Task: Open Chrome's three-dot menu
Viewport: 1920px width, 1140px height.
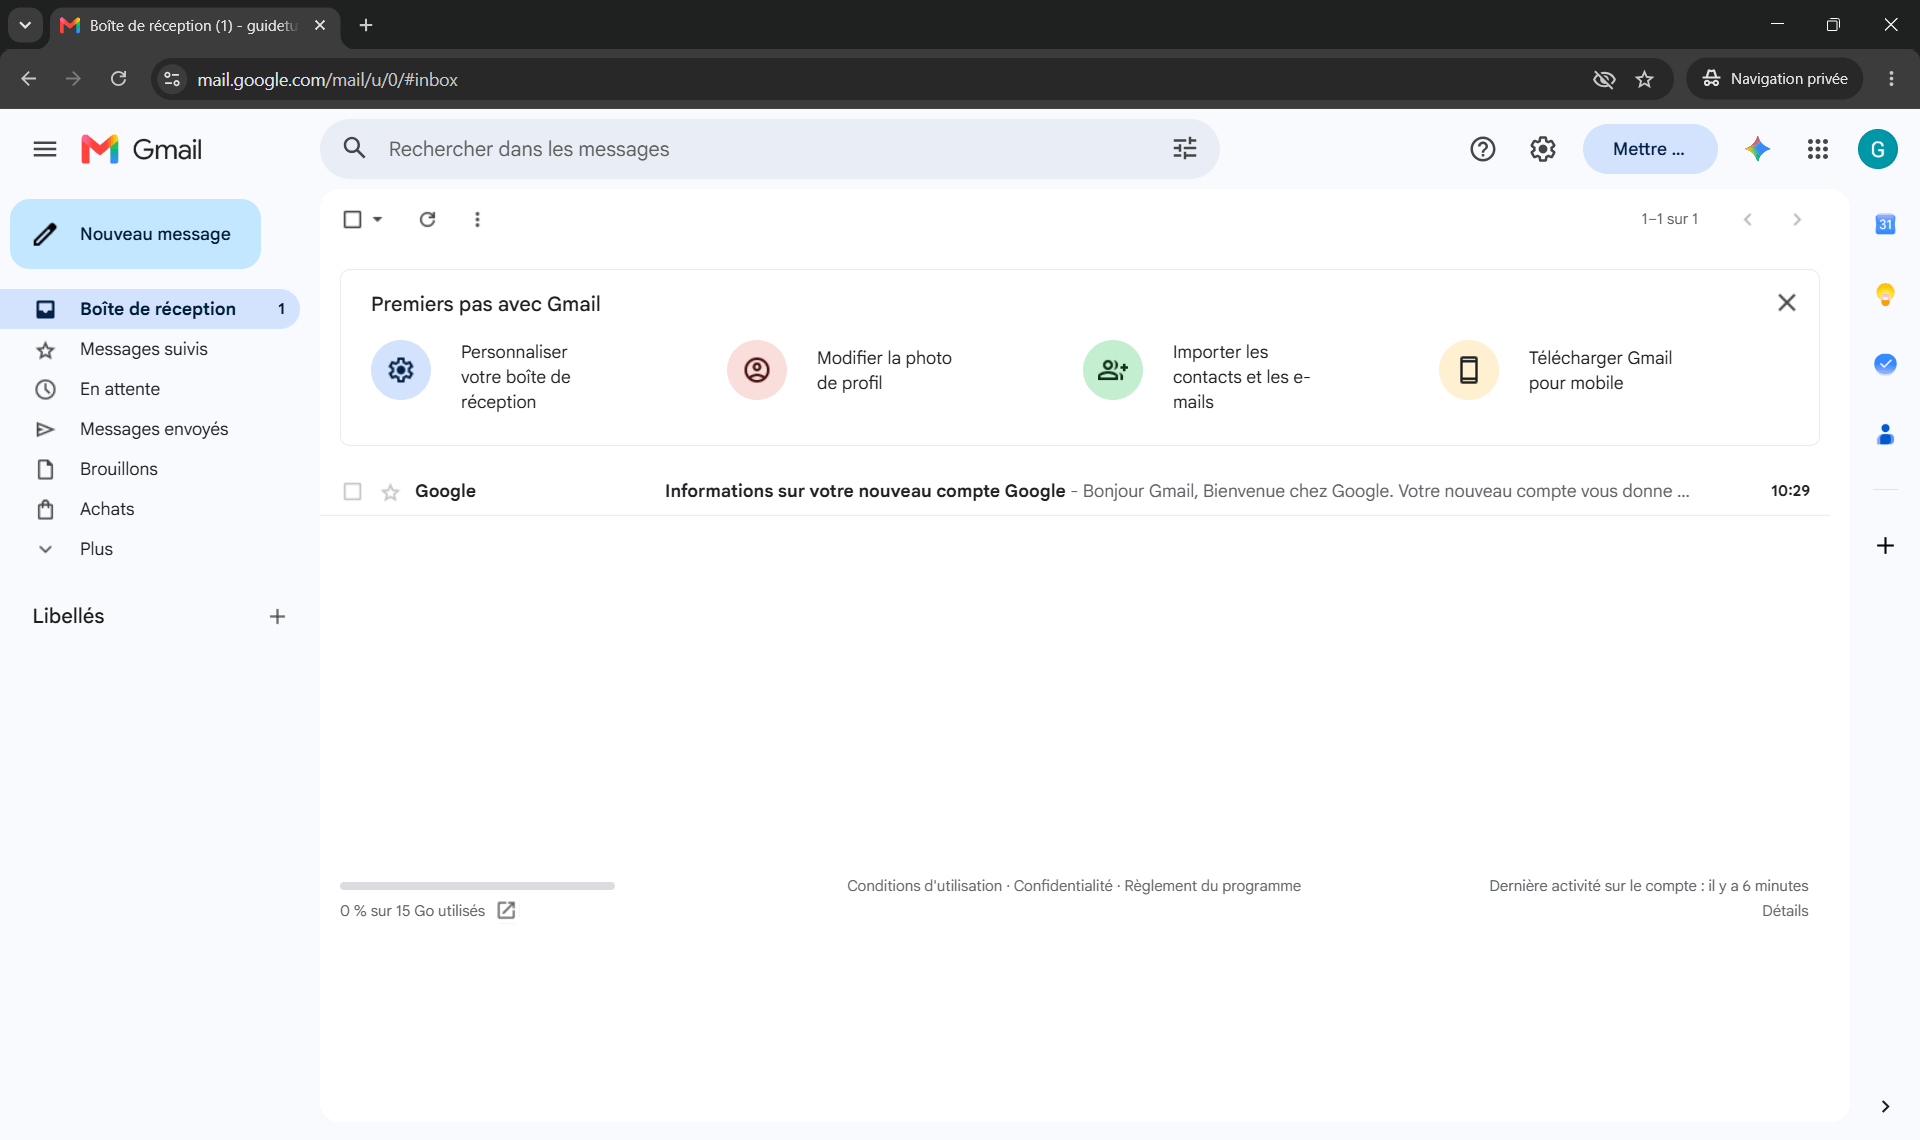Action: (x=1891, y=79)
